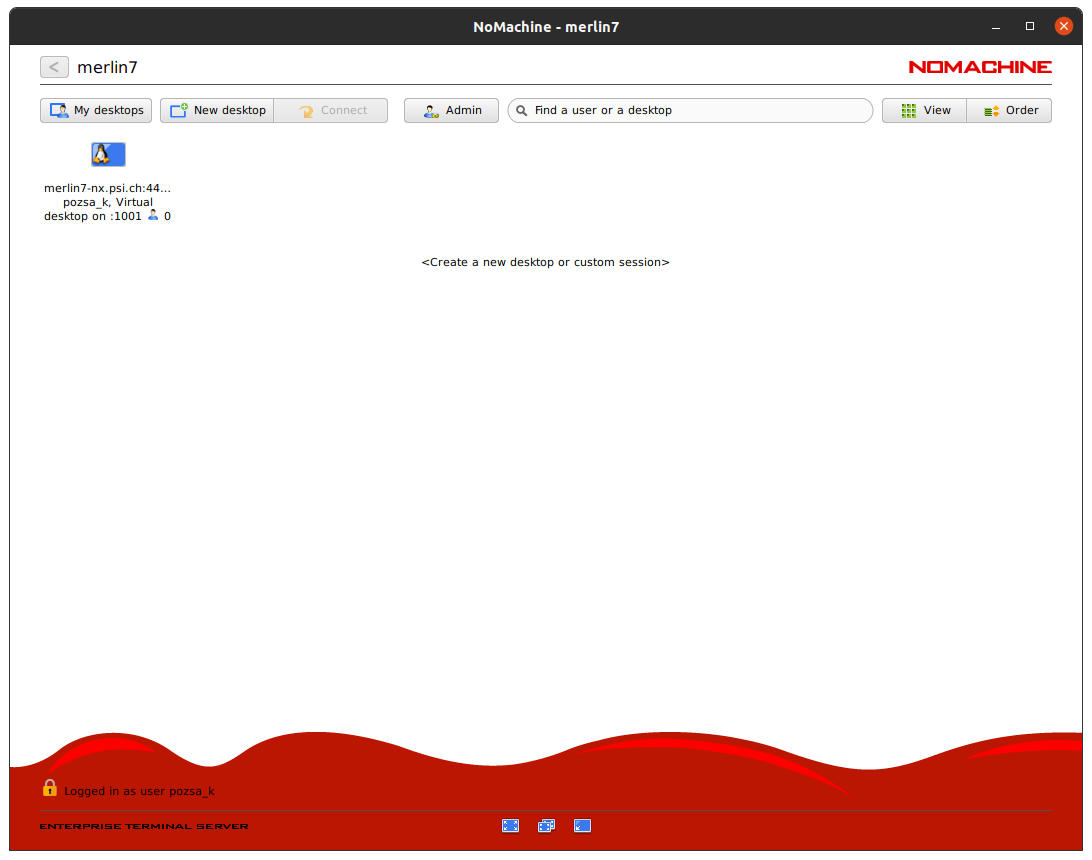
Task: Click the back arrow beside merlin7
Action: [x=54, y=67]
